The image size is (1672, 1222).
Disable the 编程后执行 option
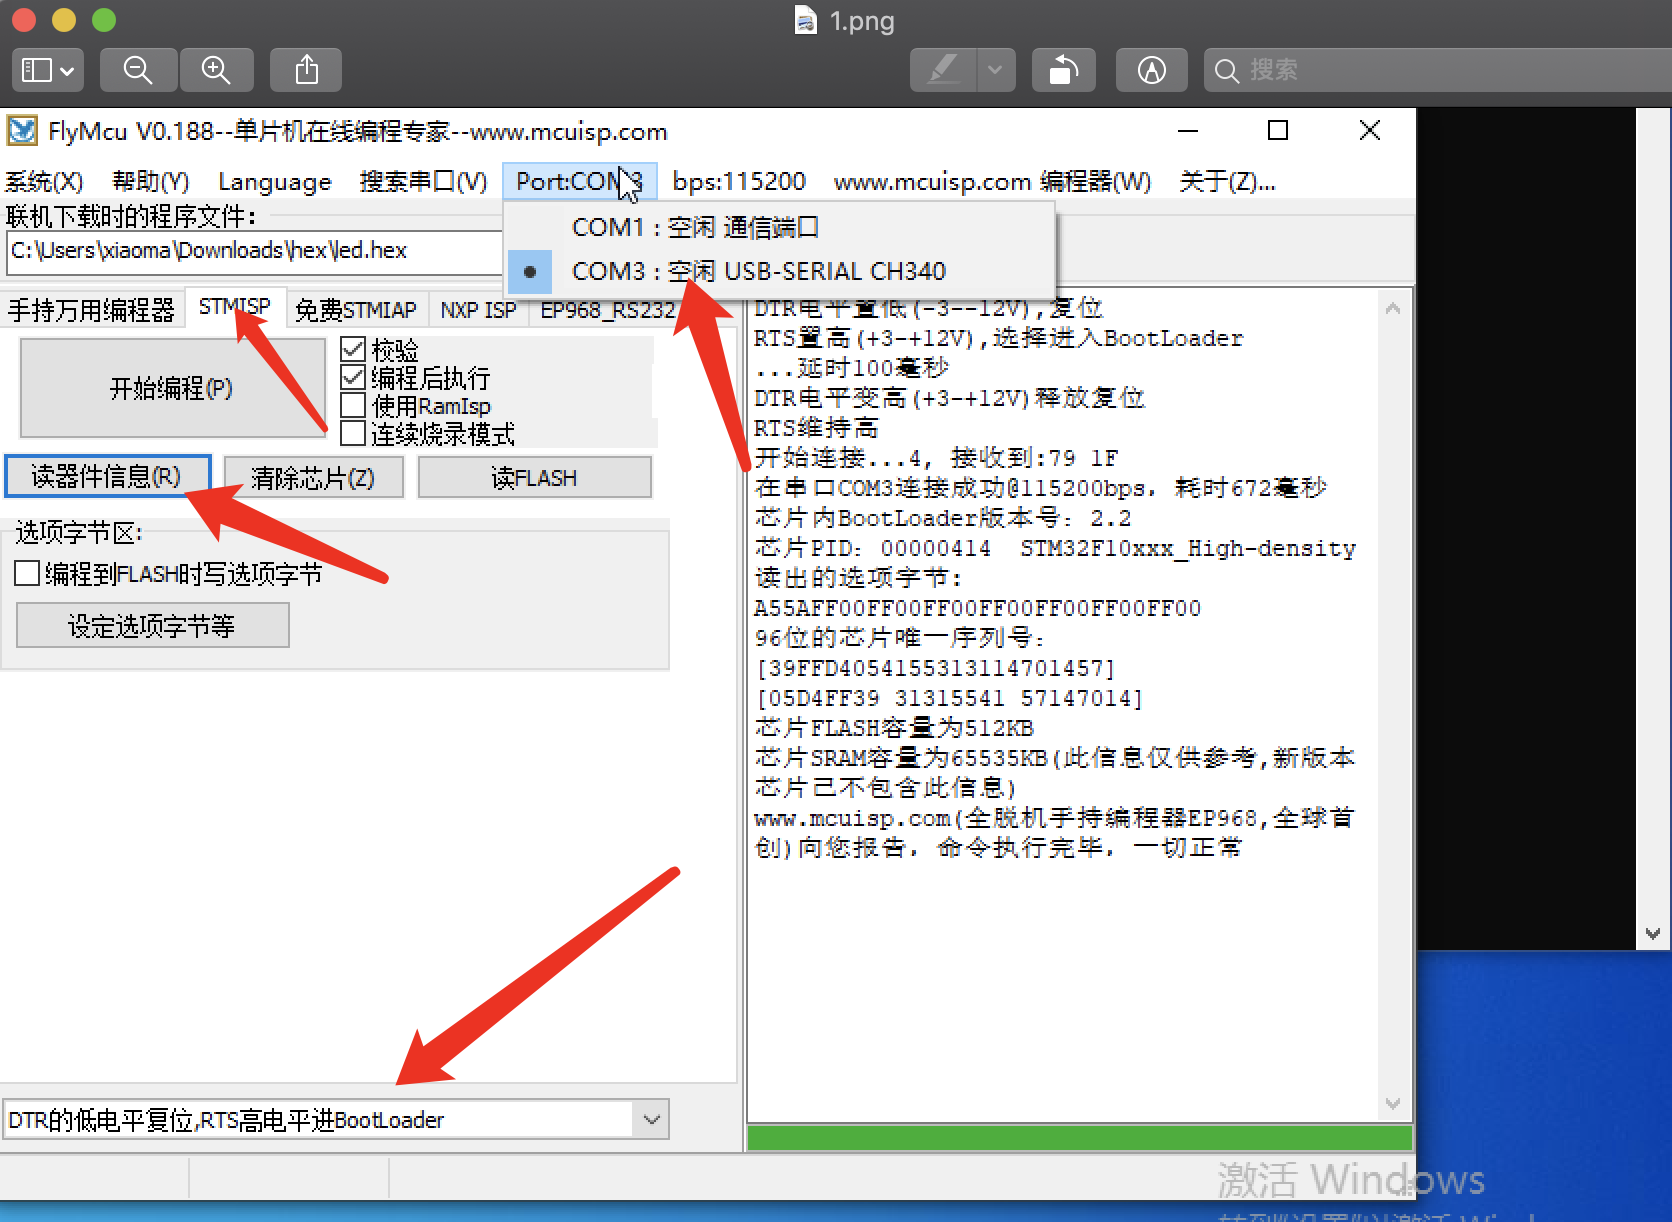pyautogui.click(x=354, y=377)
